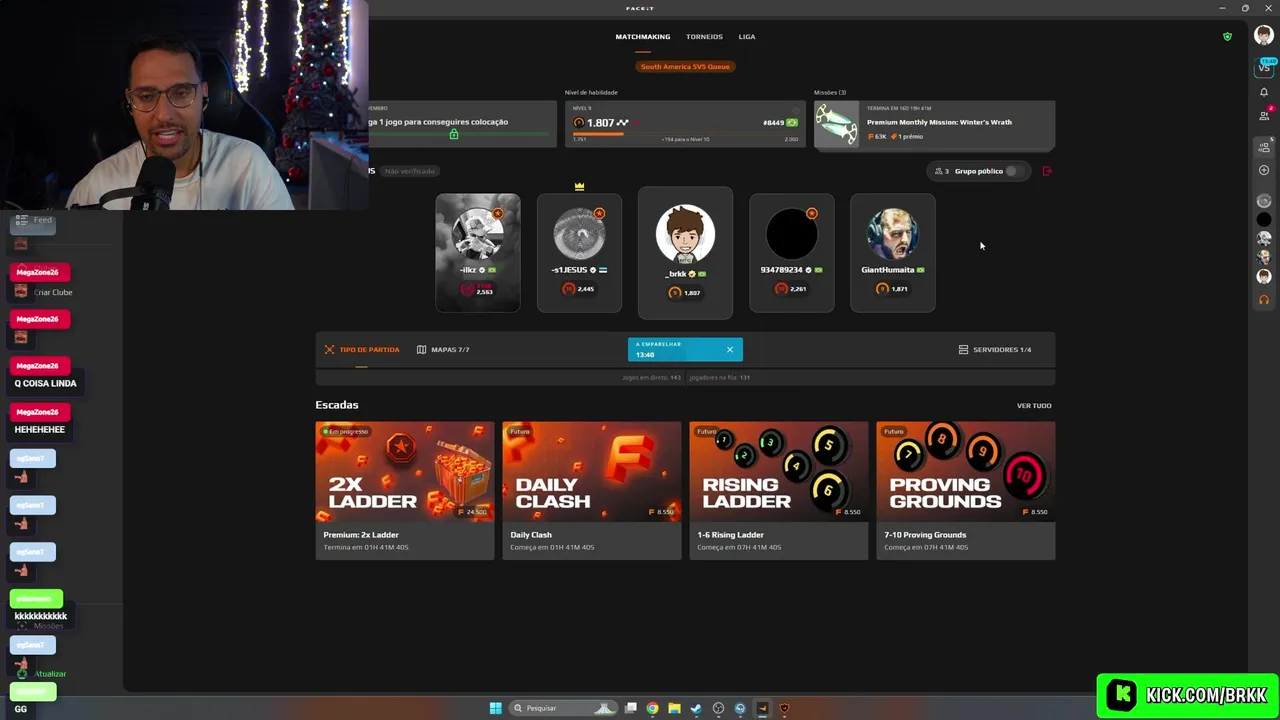Image resolution: width=1280 pixels, height=720 pixels.
Task: Open File Explorer from the taskbar
Action: pyautogui.click(x=674, y=708)
